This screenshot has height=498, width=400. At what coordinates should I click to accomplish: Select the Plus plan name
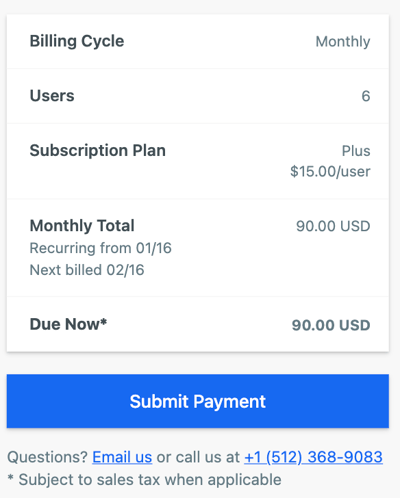coord(356,151)
